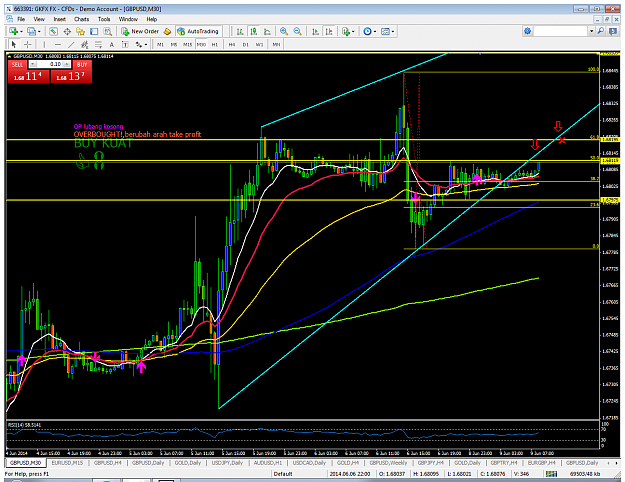Open the New Chart toolbar icon
This screenshot has height=482, width=625.
pos(13,31)
